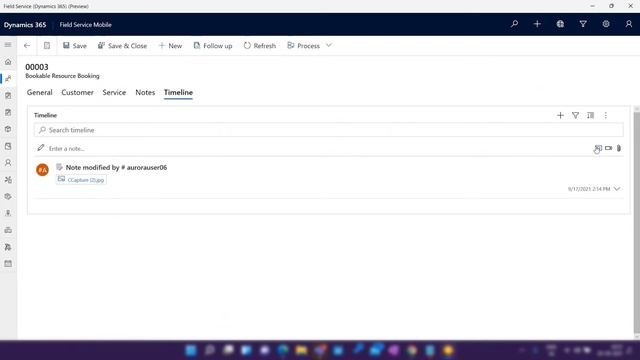
Task: Open the calendar sidebar icon at bottom
Action: (8, 264)
